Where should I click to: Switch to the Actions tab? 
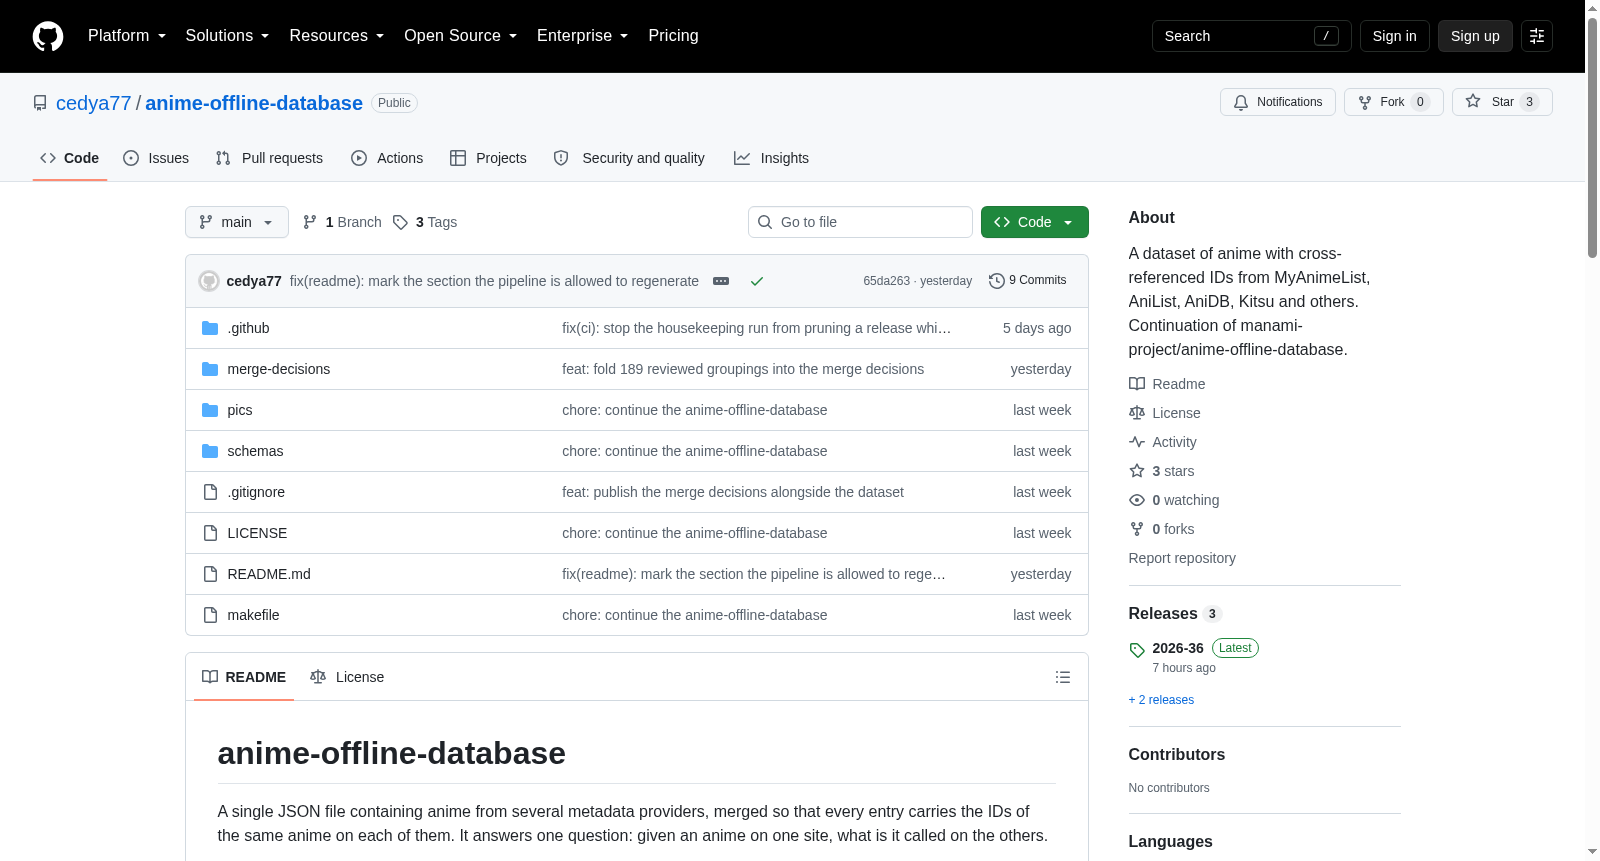(387, 158)
